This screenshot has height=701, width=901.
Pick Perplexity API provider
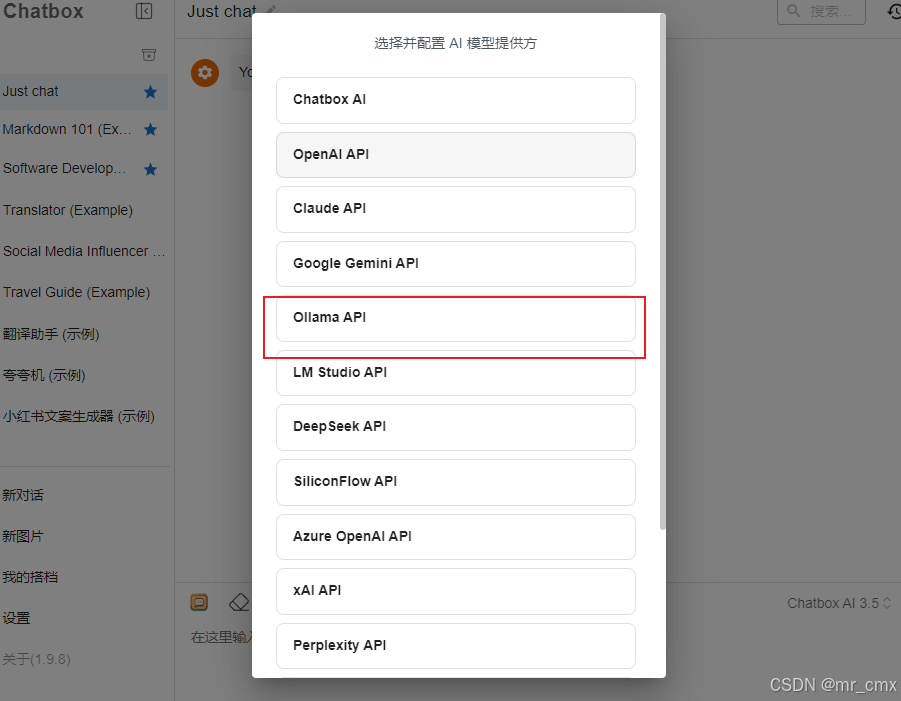point(456,646)
